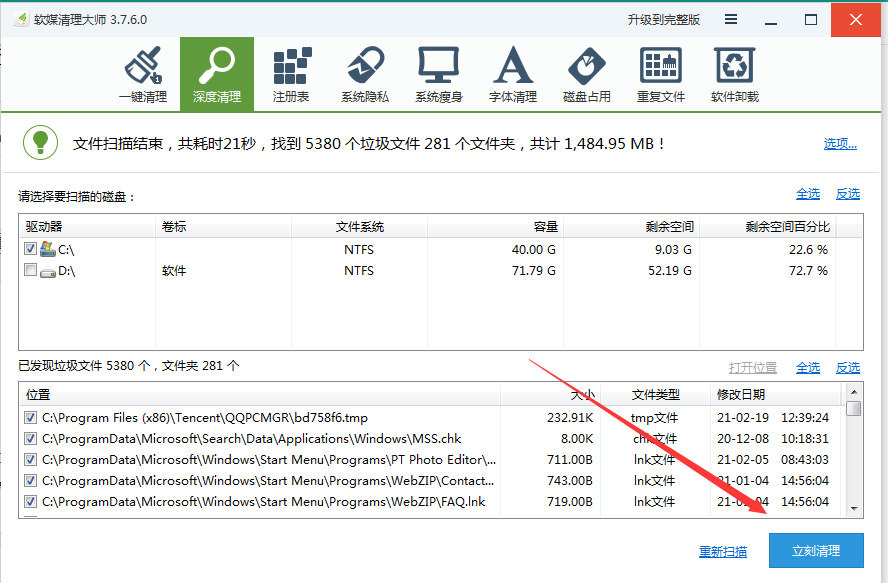Click the file list scrollbar thumb

(854, 408)
